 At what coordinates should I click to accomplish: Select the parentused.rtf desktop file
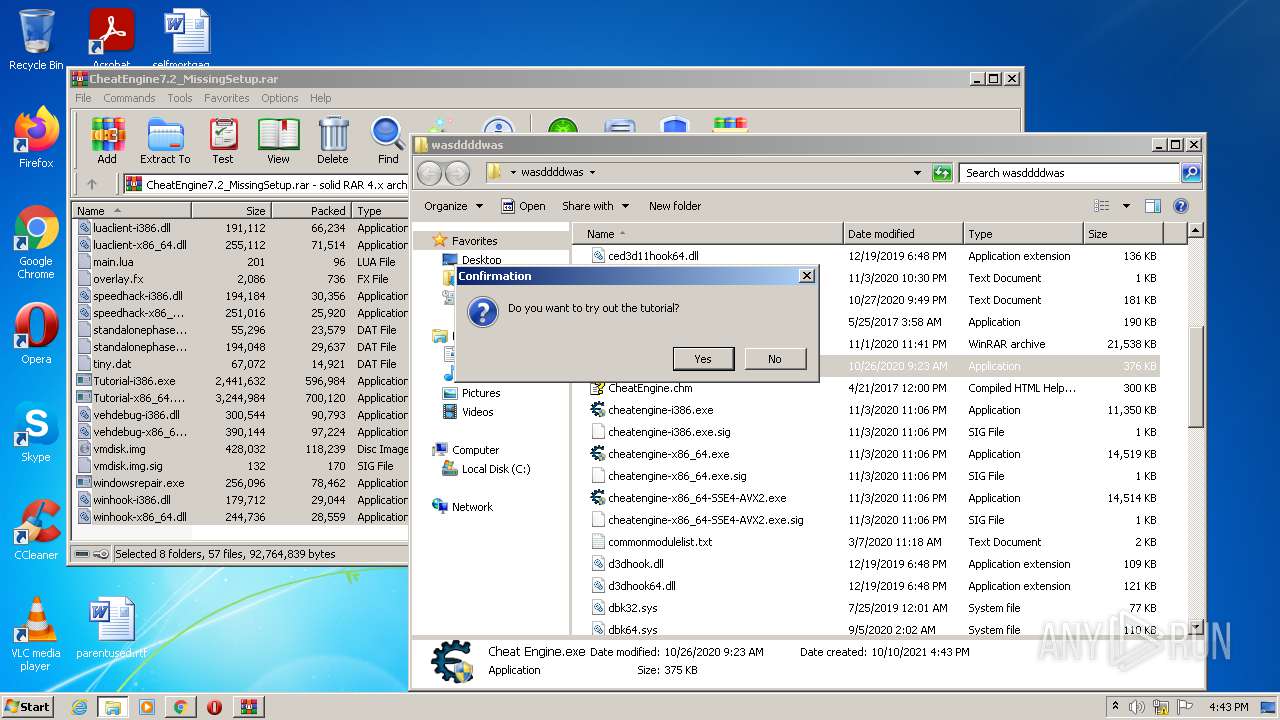coord(111,628)
